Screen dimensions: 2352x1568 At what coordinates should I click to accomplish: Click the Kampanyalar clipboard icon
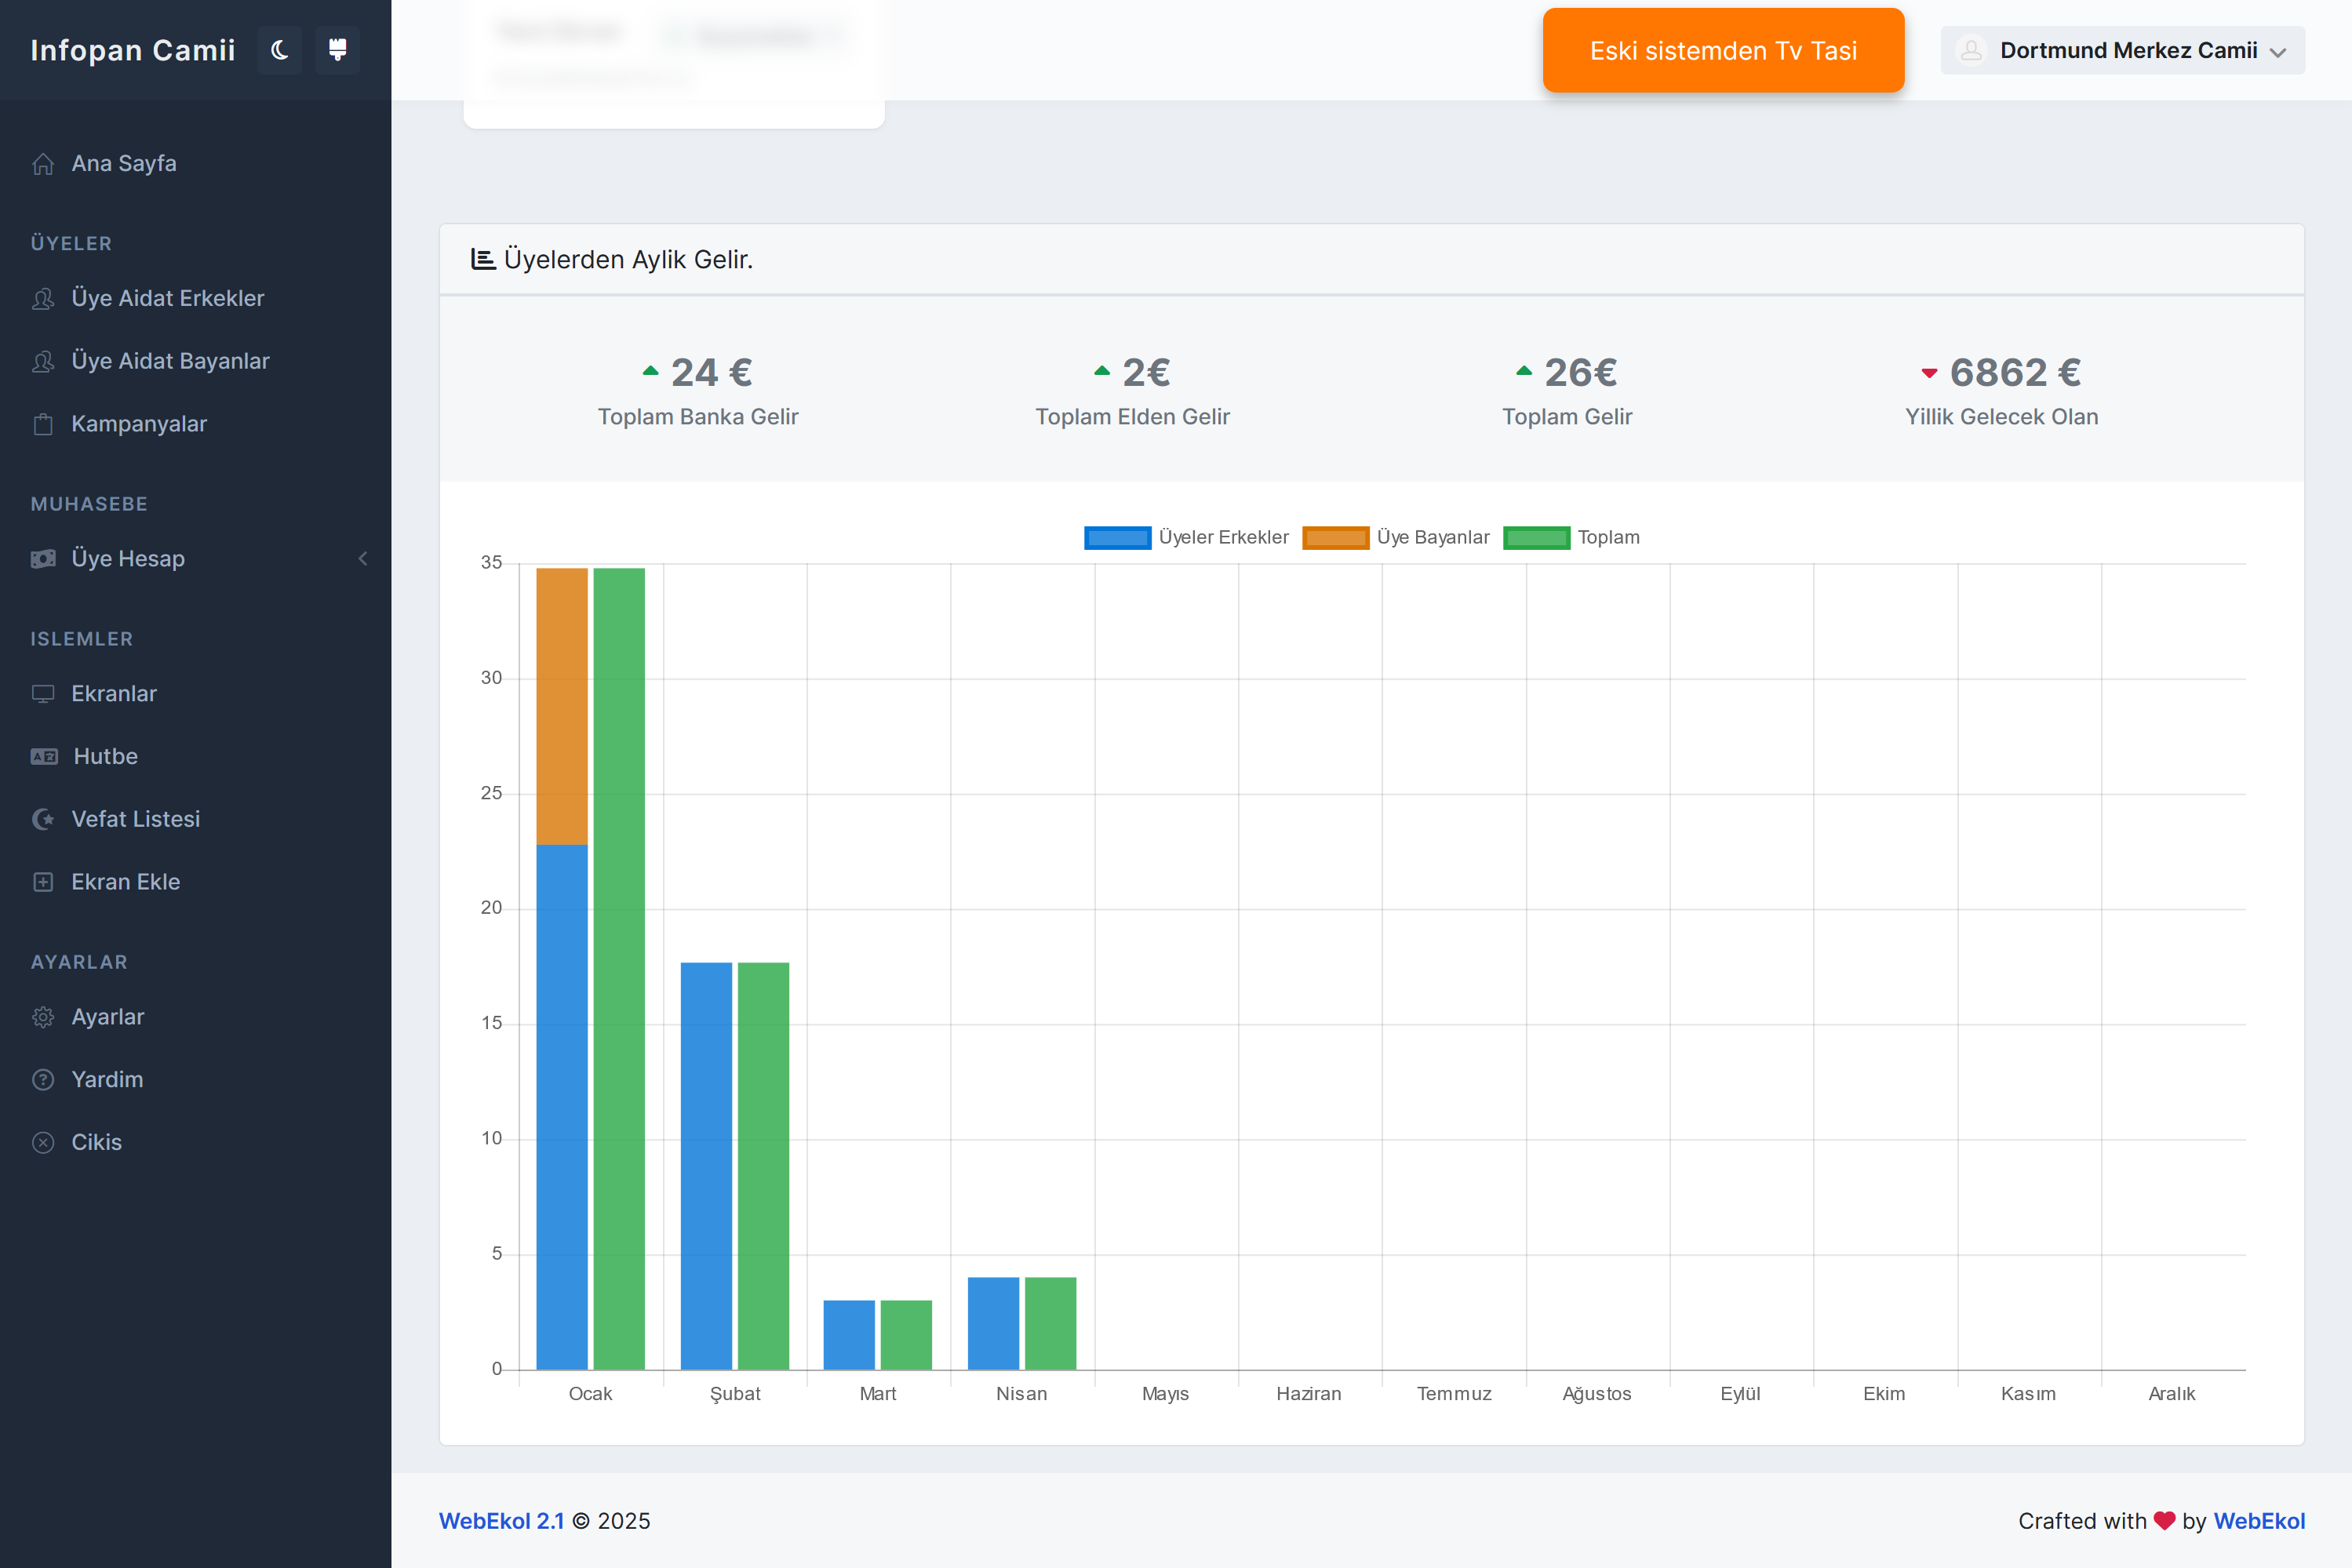[x=43, y=424]
